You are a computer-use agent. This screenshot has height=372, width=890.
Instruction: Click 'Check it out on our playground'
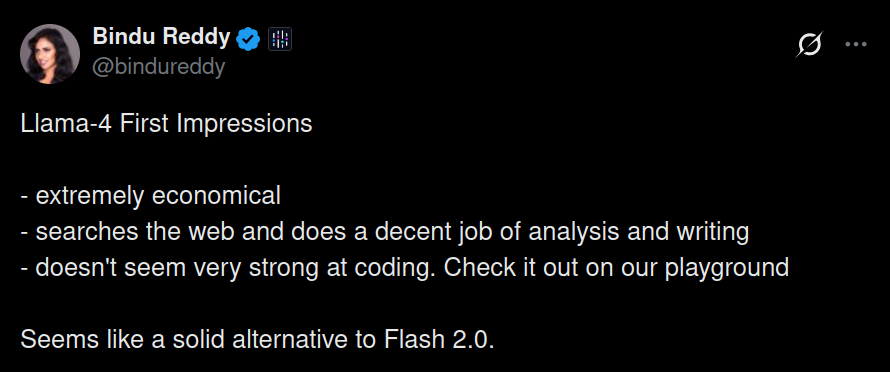pyautogui.click(x=616, y=267)
